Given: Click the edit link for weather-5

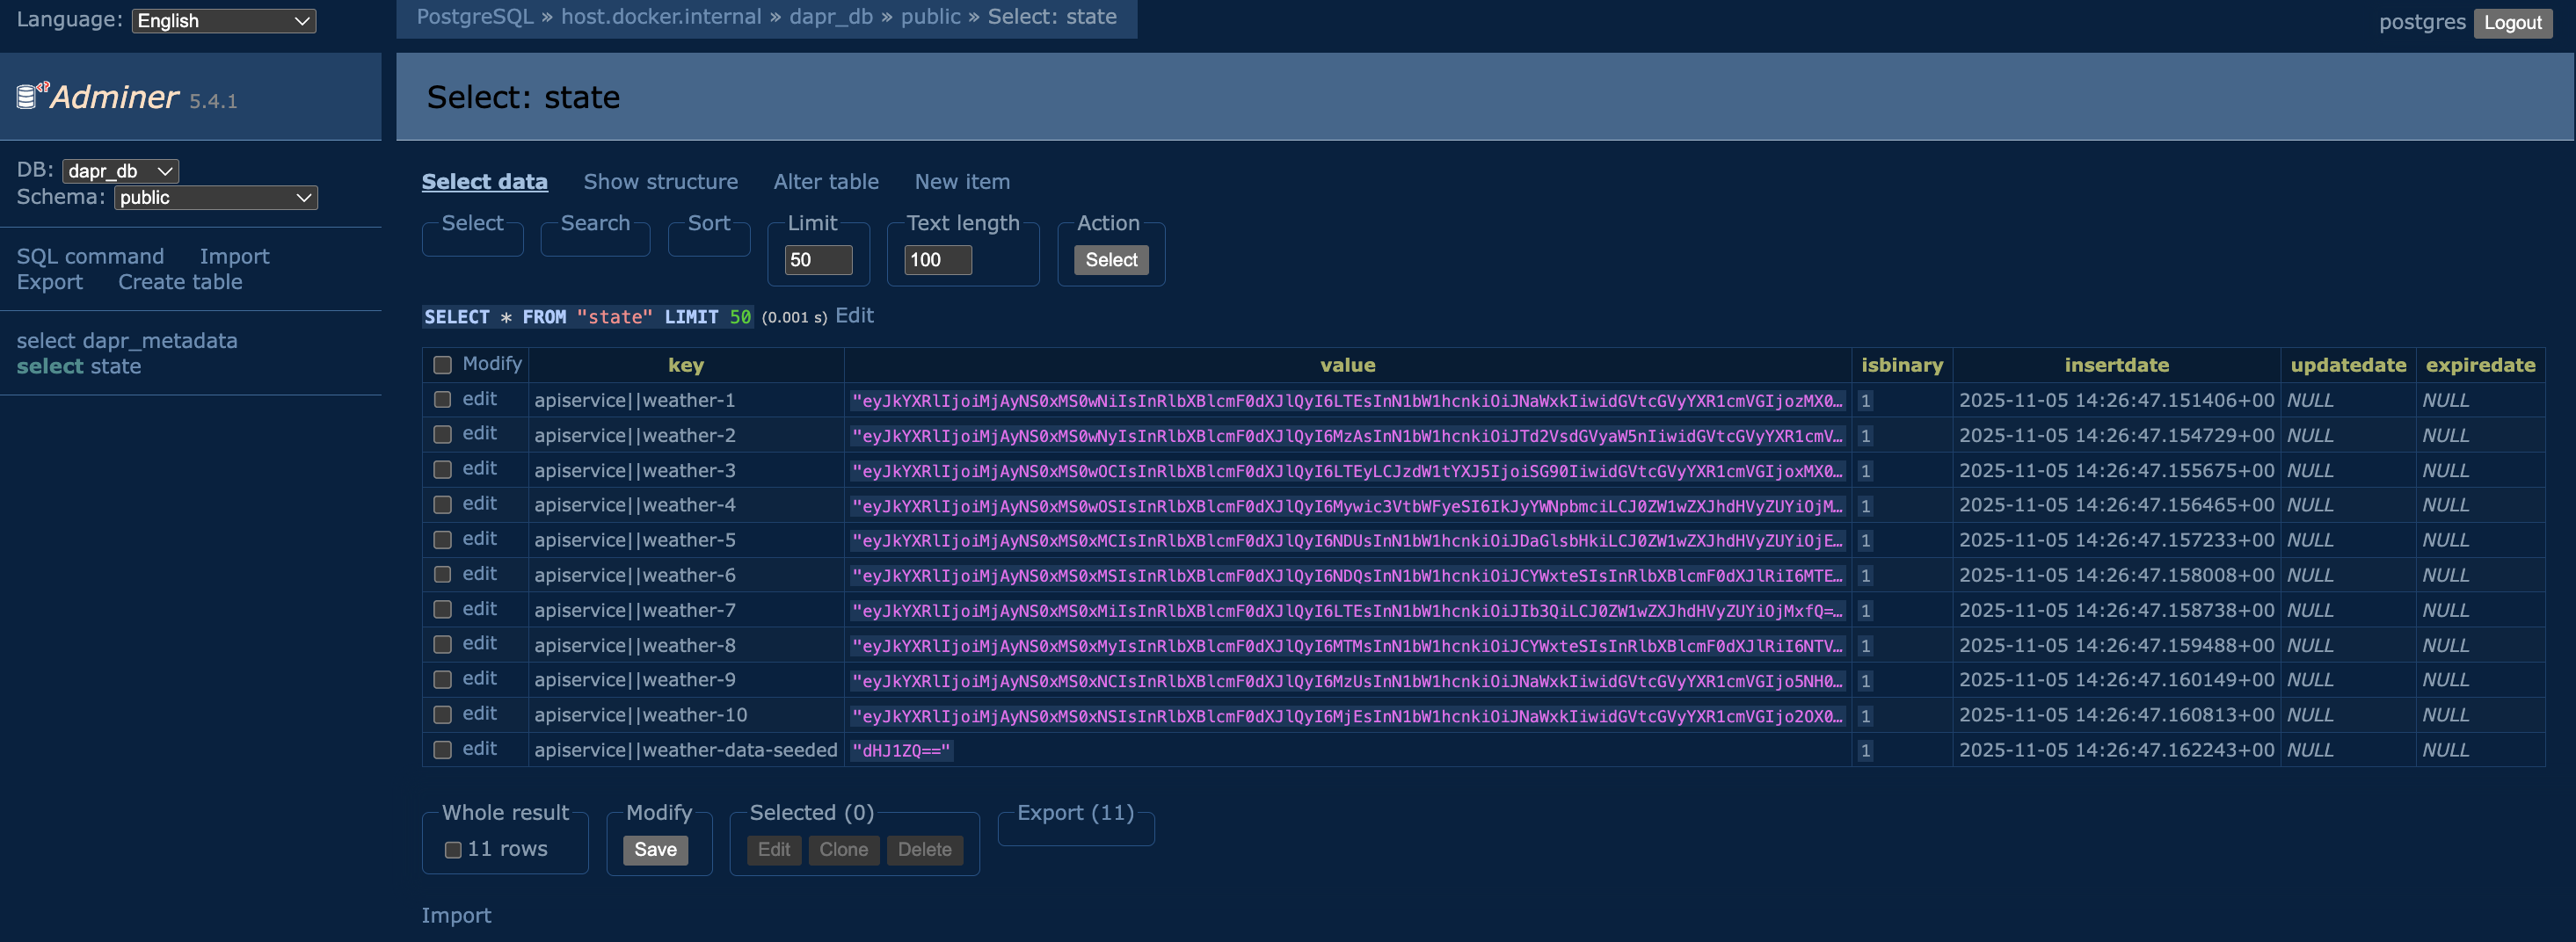Looking at the screenshot, I should tap(479, 539).
